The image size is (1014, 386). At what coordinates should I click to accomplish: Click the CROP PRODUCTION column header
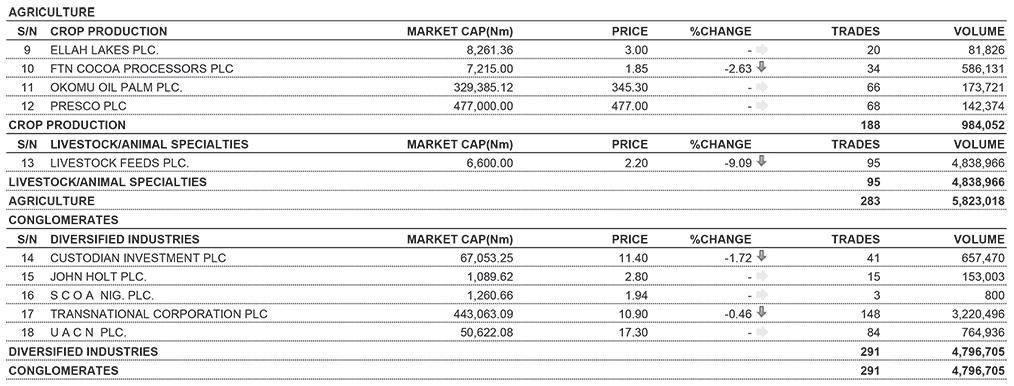tap(109, 31)
